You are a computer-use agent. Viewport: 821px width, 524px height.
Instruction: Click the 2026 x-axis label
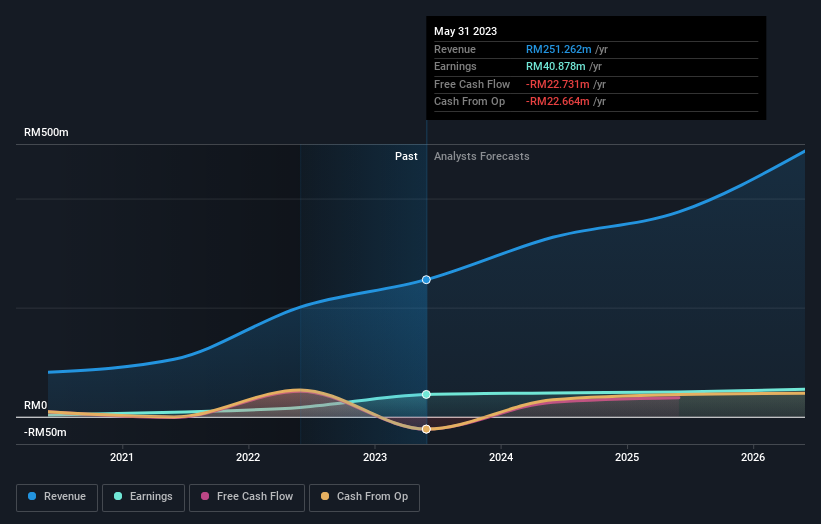click(x=753, y=457)
